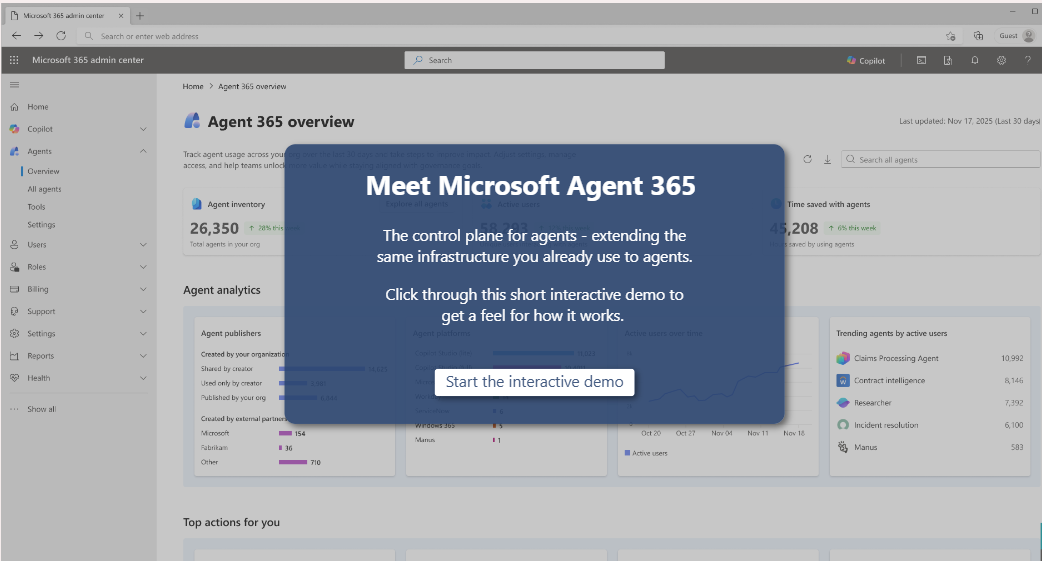Screen dimensions: 1042x561
Task: Open the app launcher waffle icon
Action: tap(14, 60)
